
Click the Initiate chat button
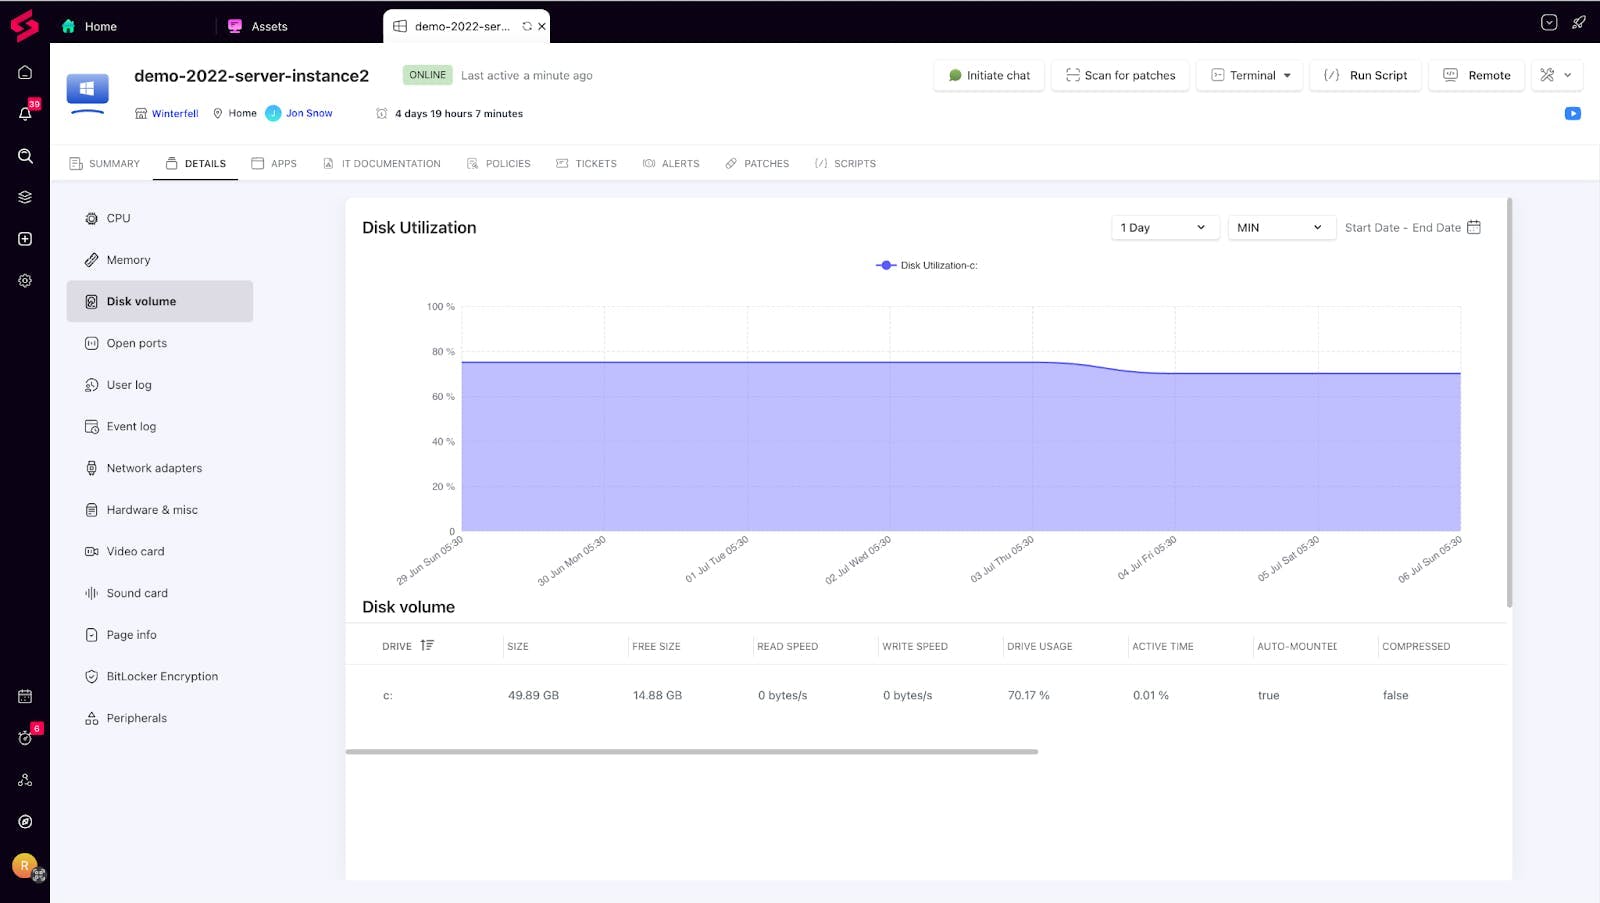point(989,75)
